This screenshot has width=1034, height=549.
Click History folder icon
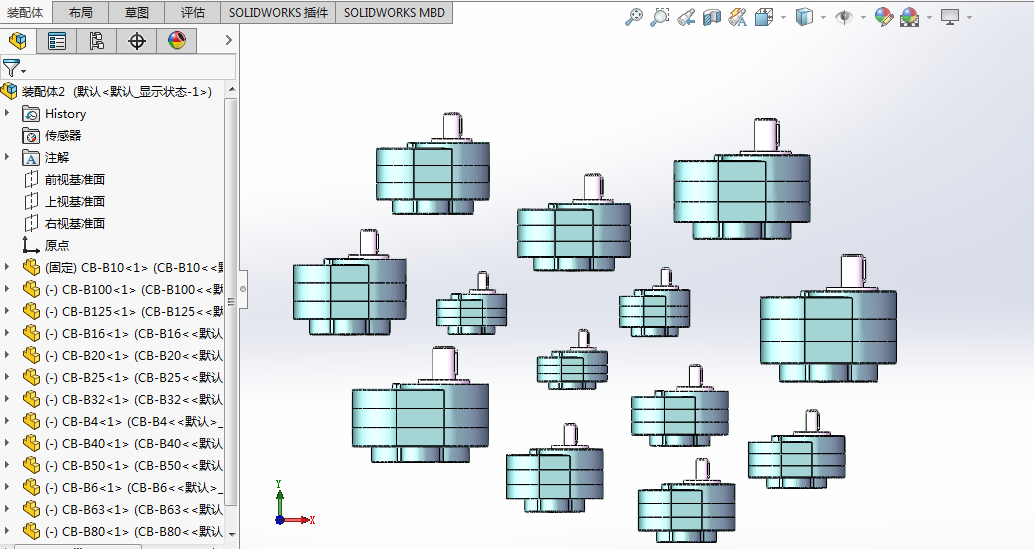tap(31, 113)
